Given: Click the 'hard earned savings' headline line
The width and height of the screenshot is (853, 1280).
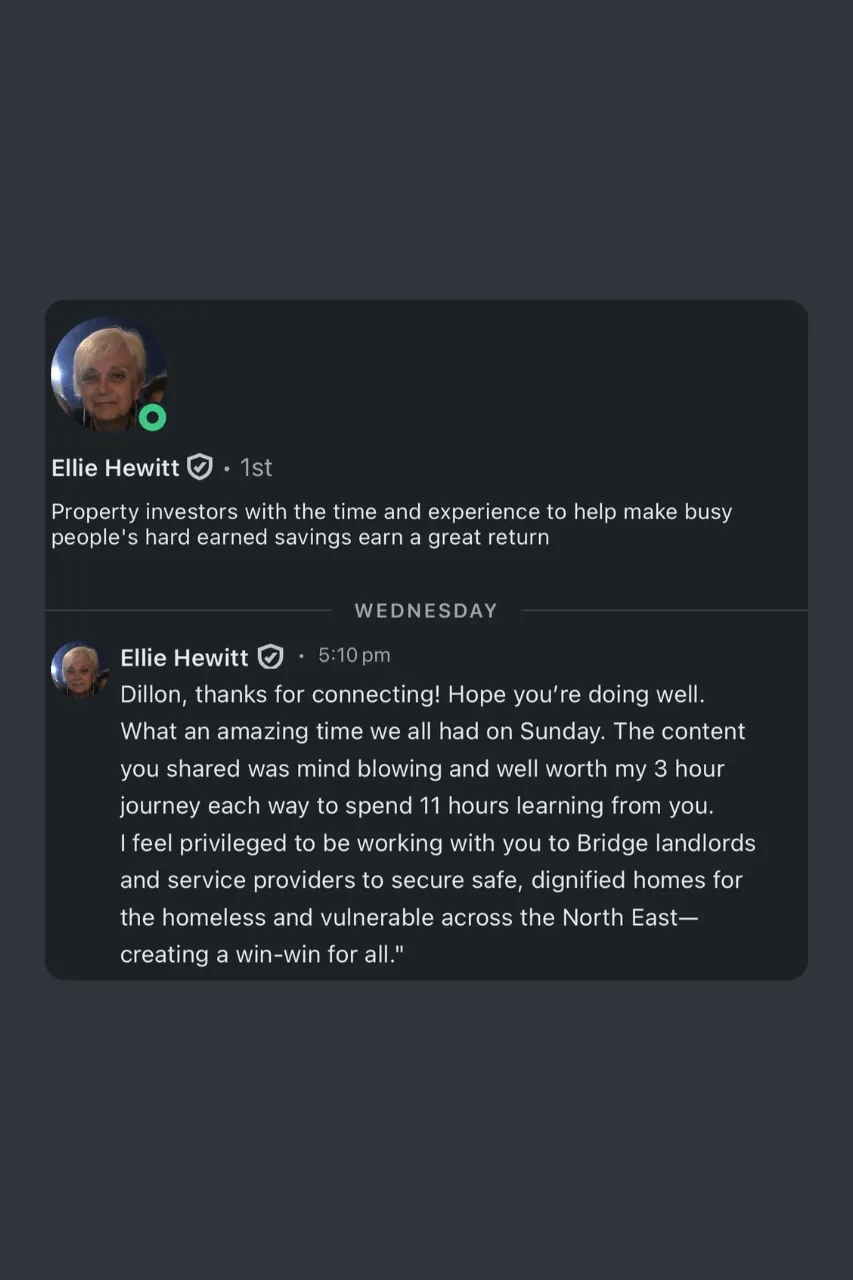Looking at the screenshot, I should coord(300,537).
